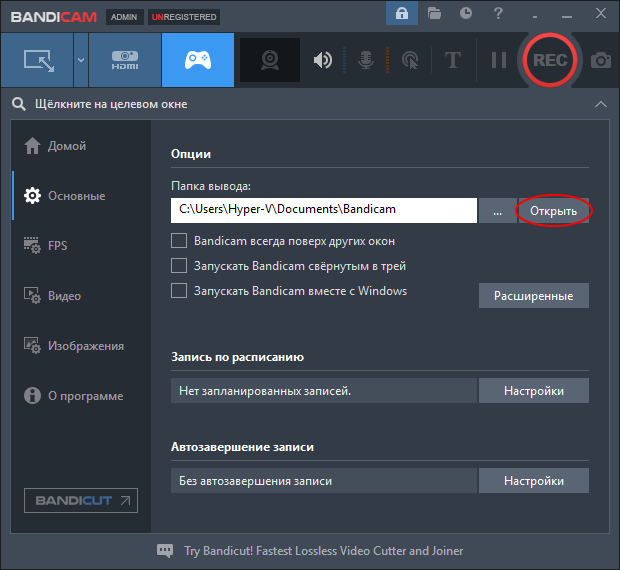Switch to HDMI device recording mode
The image size is (620, 570).
(124, 60)
